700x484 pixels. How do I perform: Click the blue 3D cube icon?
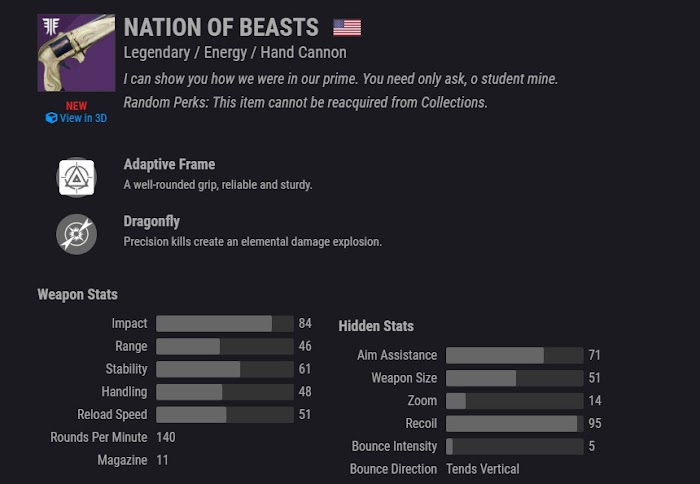[51, 118]
